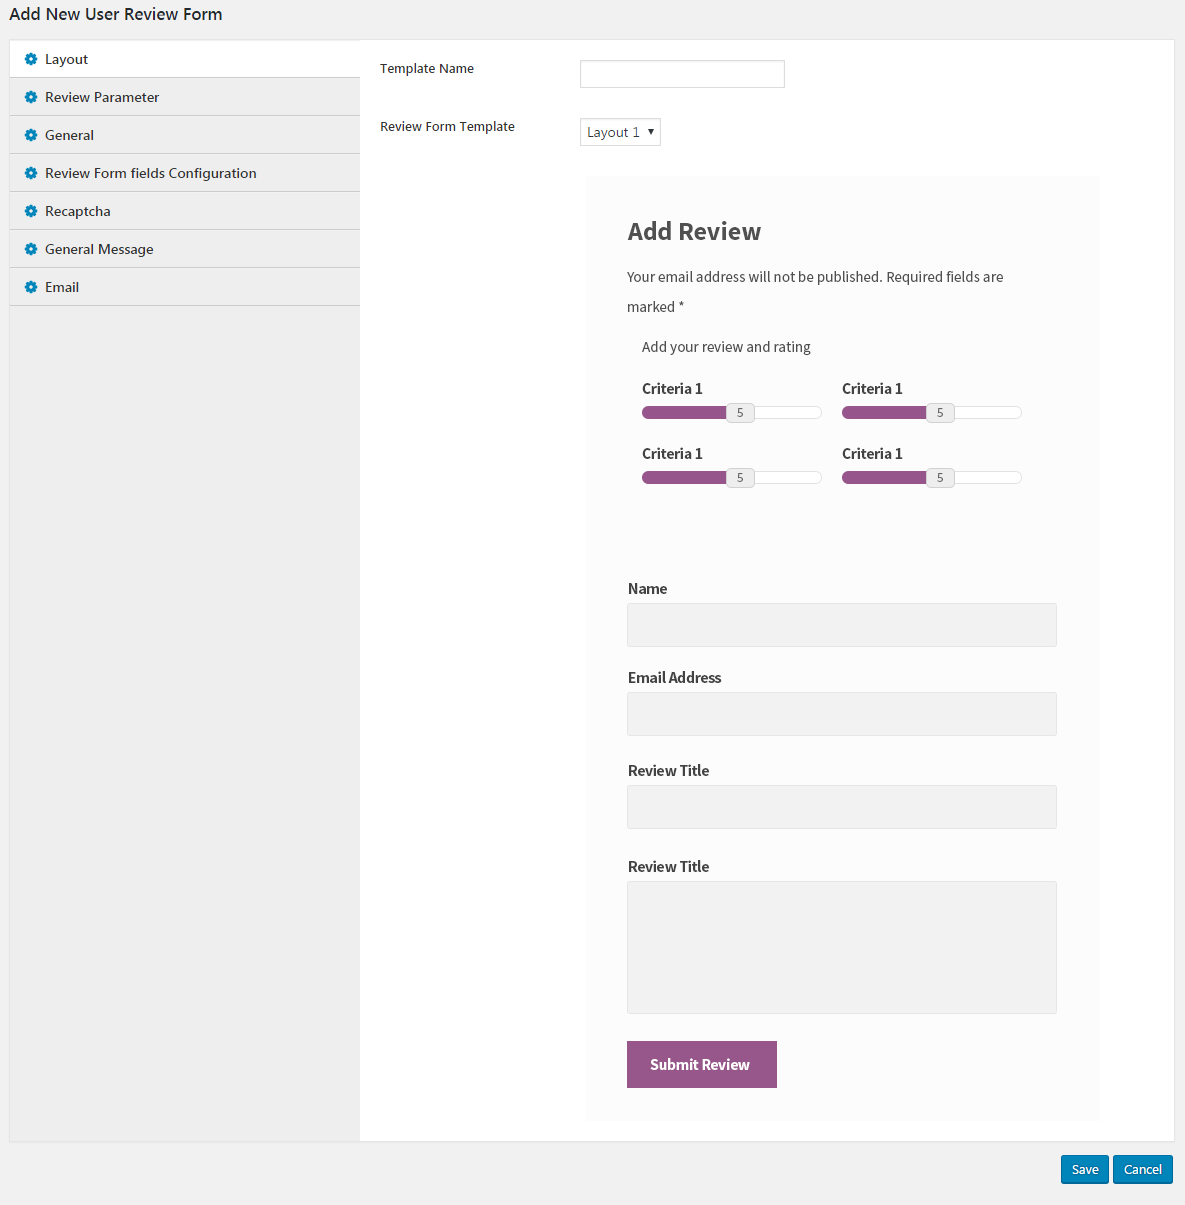Image resolution: width=1185 pixels, height=1205 pixels.
Task: Open the General Message tab
Action: point(99,249)
